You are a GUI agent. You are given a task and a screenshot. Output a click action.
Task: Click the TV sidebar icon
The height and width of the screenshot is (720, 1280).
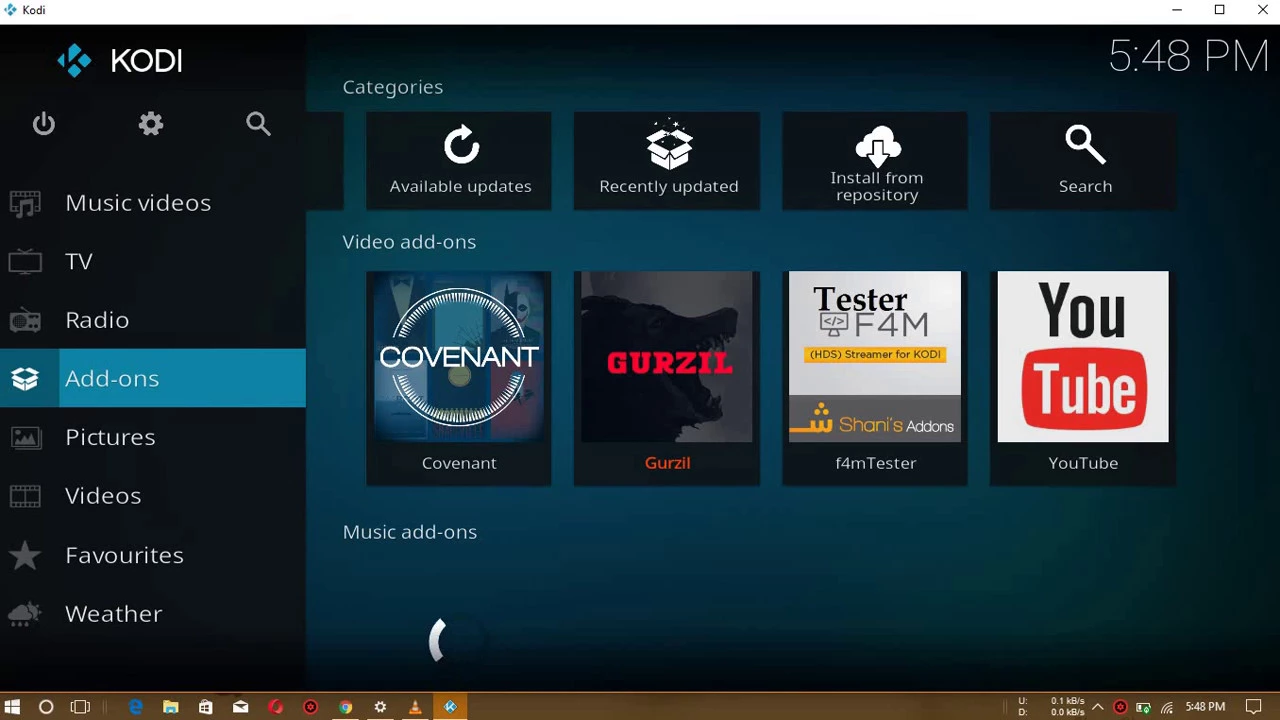[x=25, y=262]
